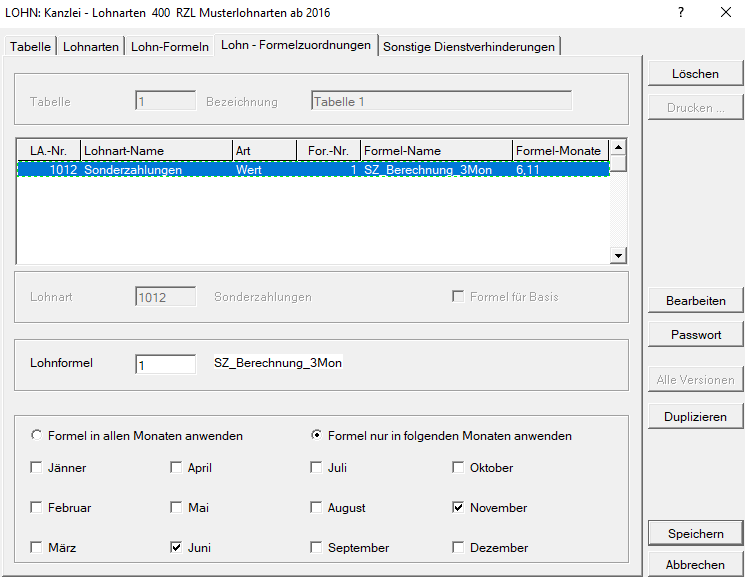Sort by the Formel-Name column header
This screenshot has width=745, height=577.
coord(435,151)
